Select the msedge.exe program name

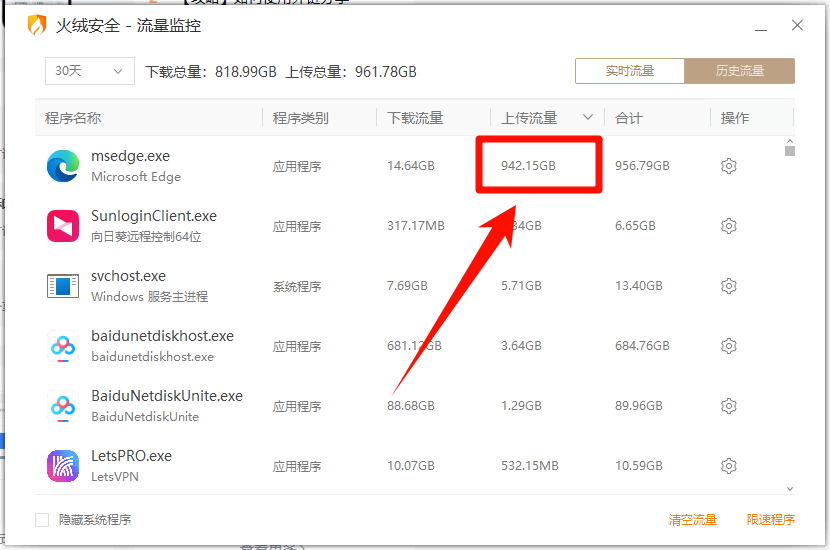pos(130,156)
